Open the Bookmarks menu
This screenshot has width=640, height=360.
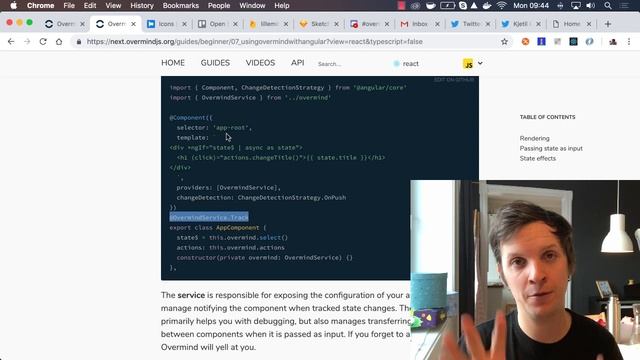tap(180, 5)
